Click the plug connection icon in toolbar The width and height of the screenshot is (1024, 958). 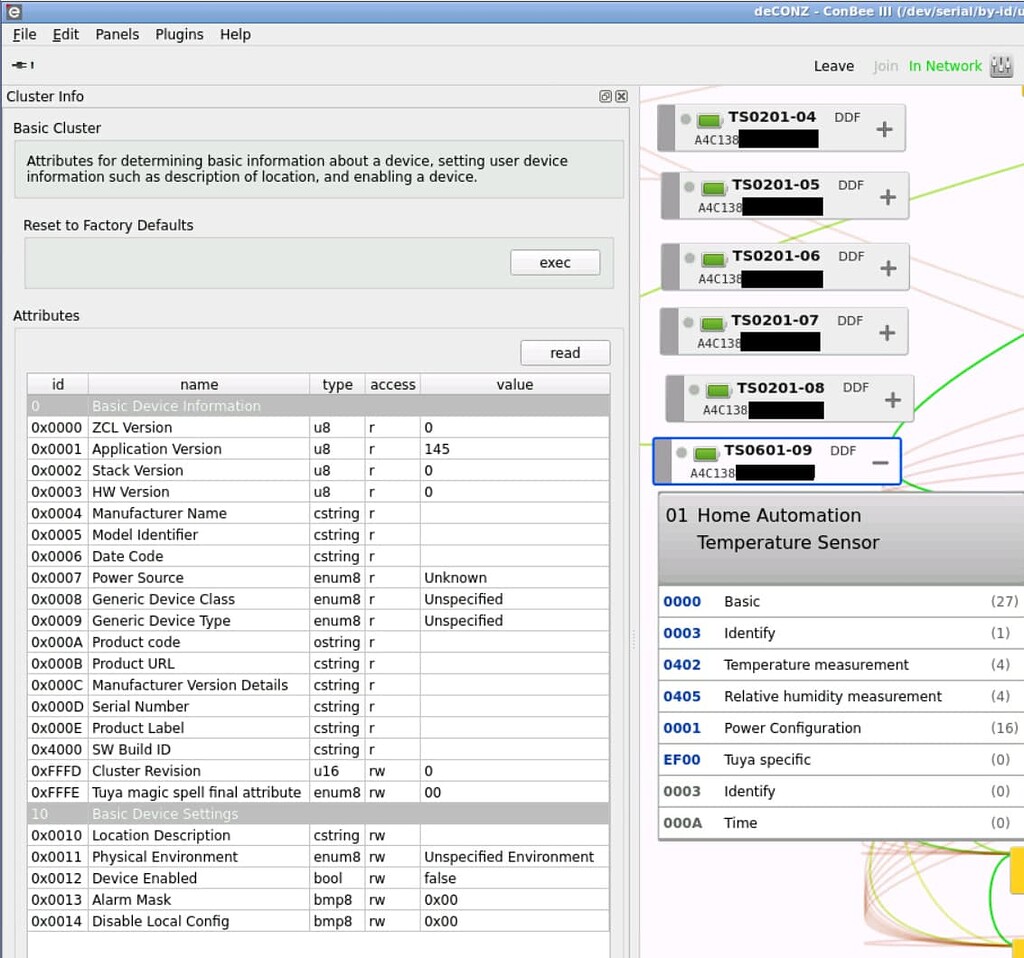click(22, 65)
